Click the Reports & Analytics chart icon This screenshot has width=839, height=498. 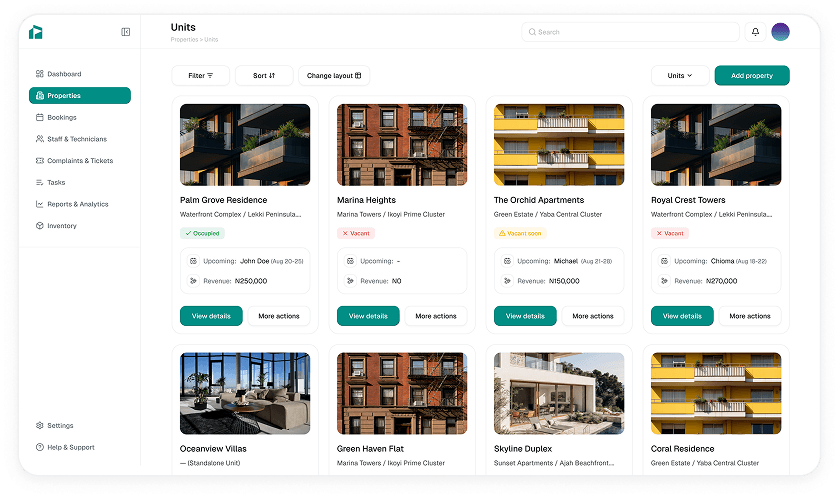pyautogui.click(x=40, y=204)
